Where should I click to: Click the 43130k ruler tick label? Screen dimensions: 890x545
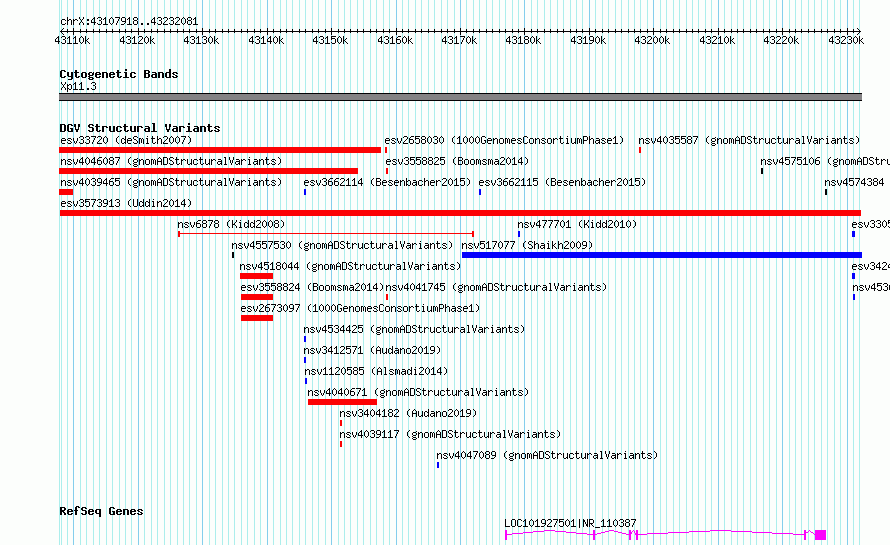tap(201, 40)
